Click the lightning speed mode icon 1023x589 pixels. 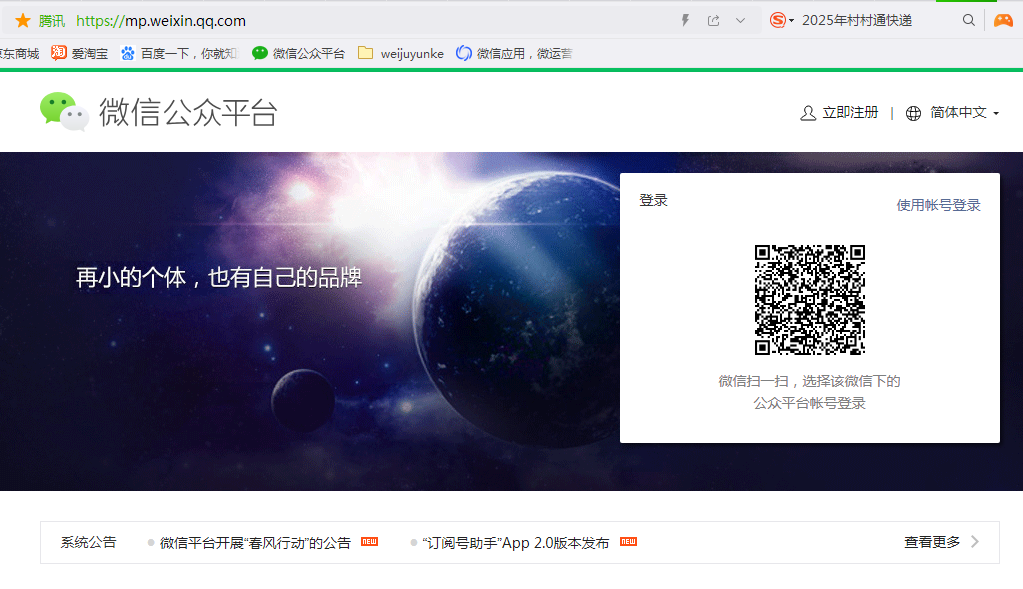pyautogui.click(x=685, y=20)
